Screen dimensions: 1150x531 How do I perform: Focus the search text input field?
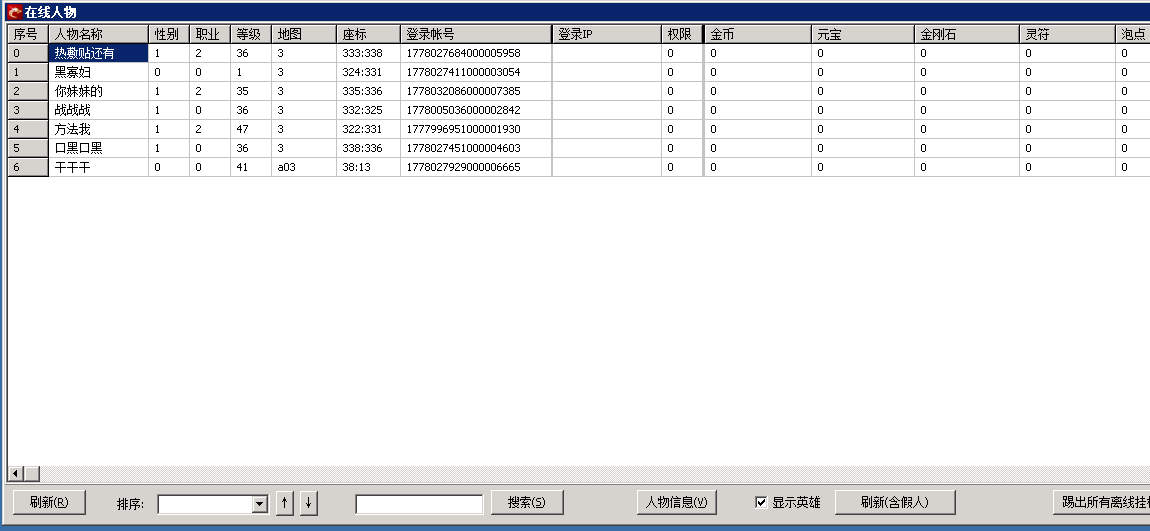420,504
